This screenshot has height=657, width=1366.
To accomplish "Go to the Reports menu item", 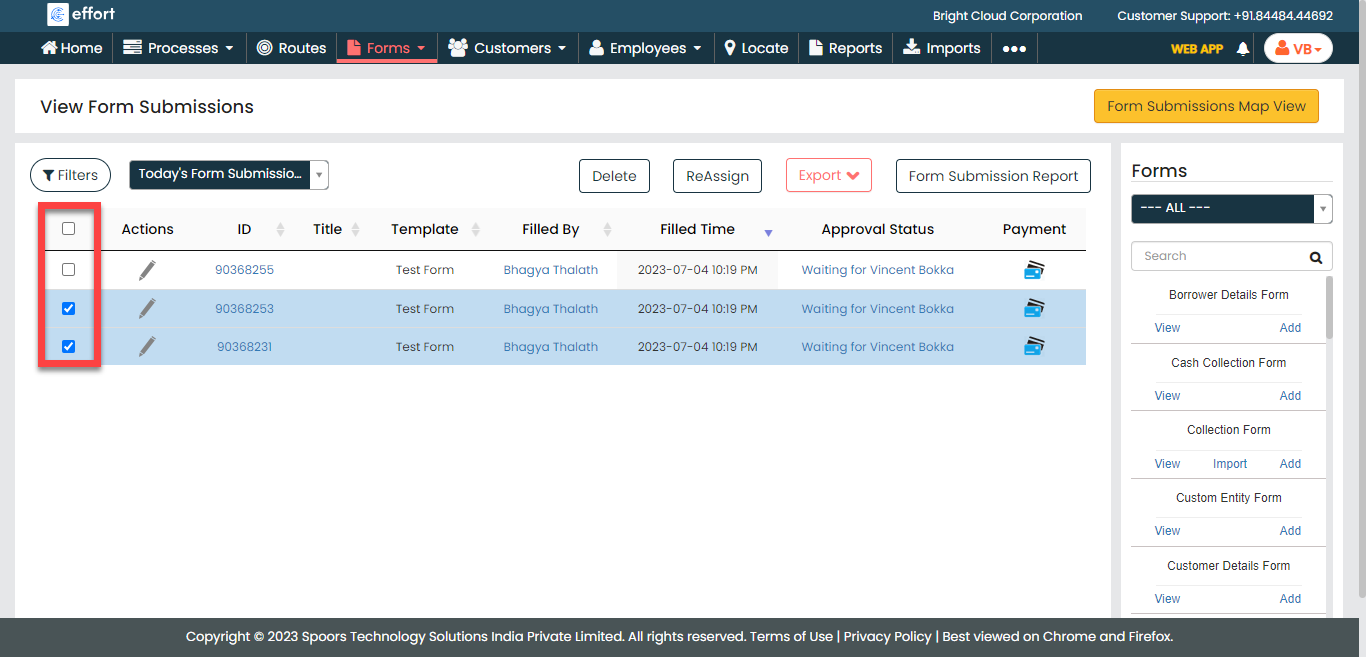I will (x=845, y=48).
